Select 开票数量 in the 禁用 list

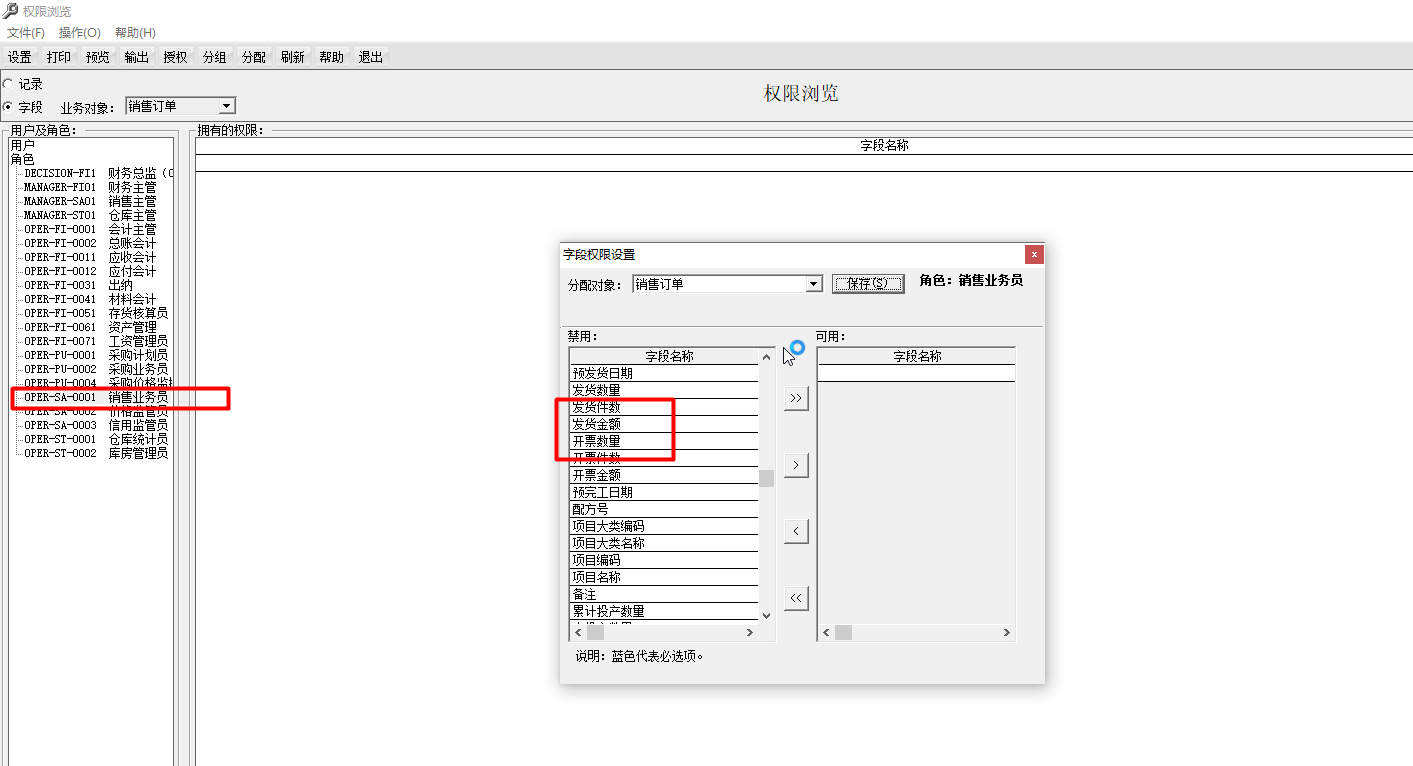[x=664, y=441]
